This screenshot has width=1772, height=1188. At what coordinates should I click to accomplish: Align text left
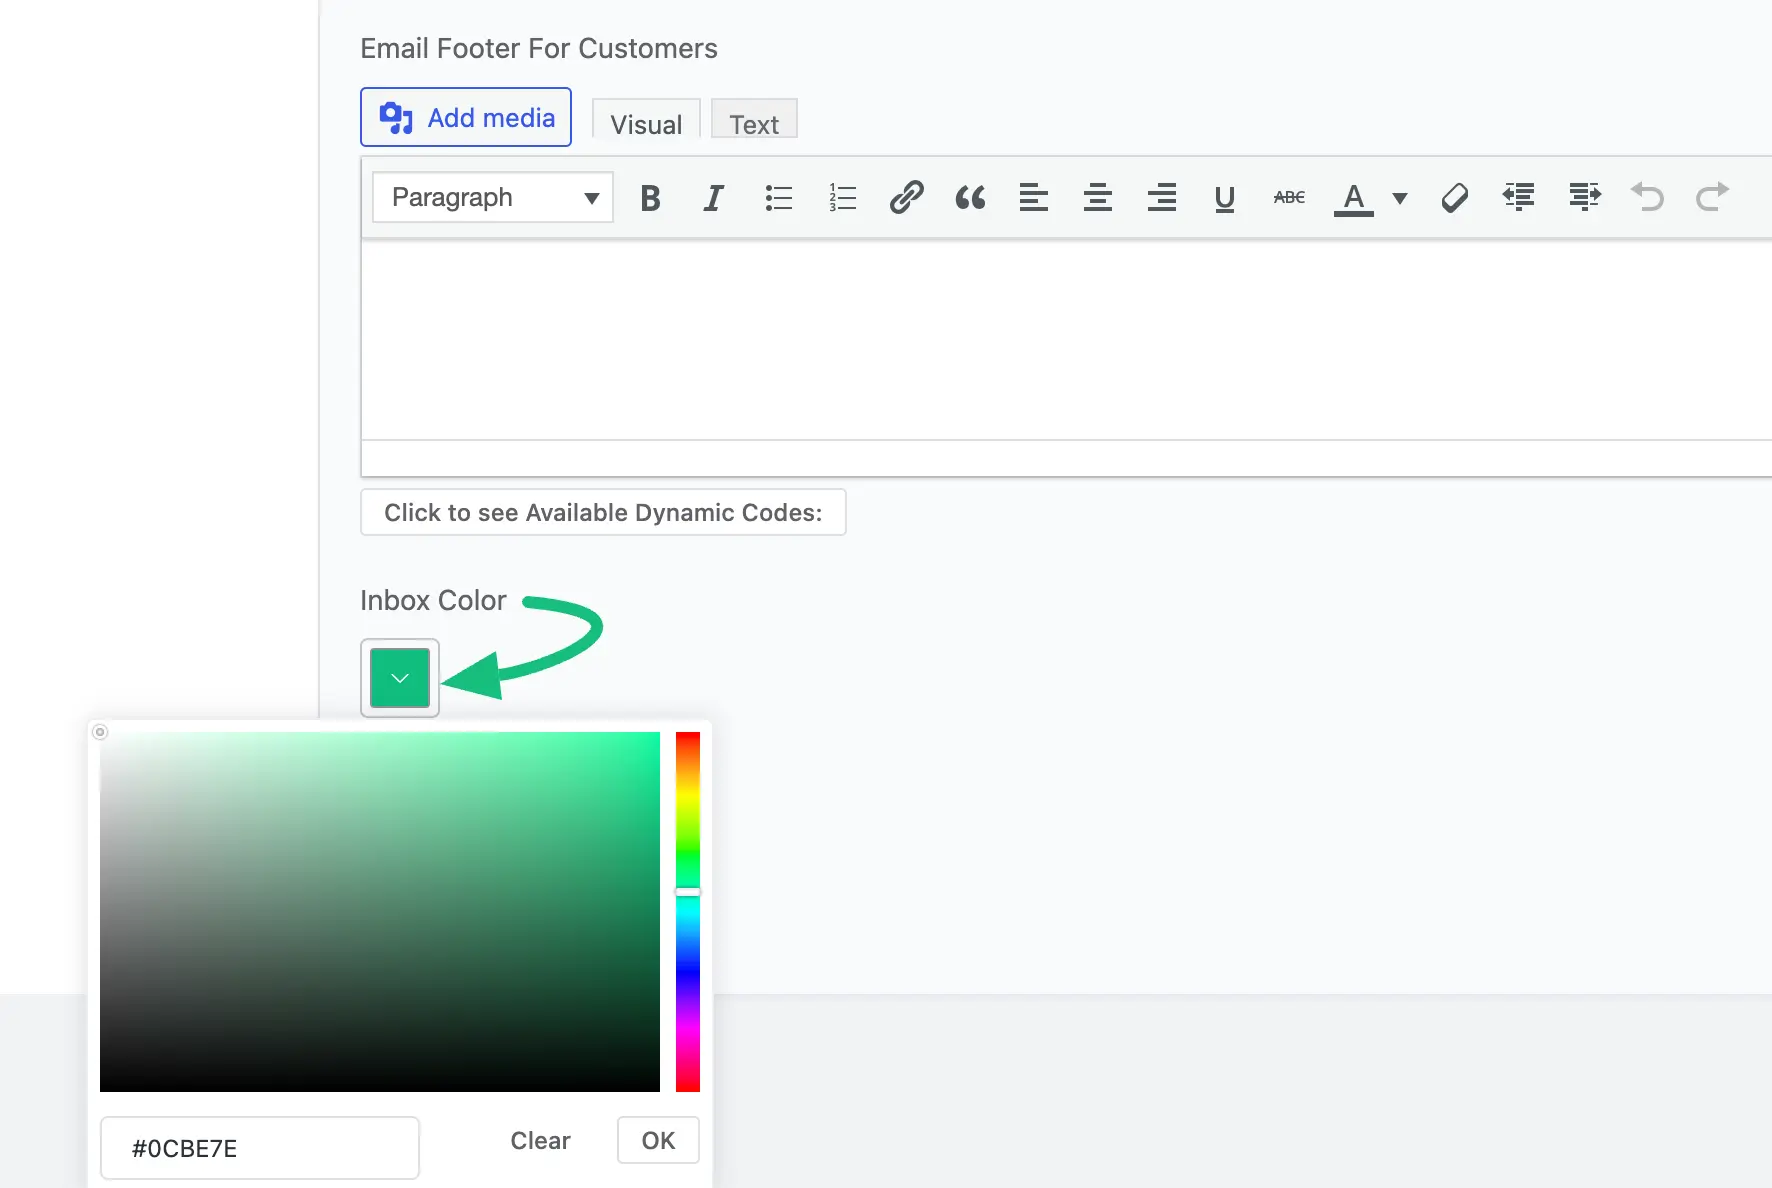[x=1034, y=198]
